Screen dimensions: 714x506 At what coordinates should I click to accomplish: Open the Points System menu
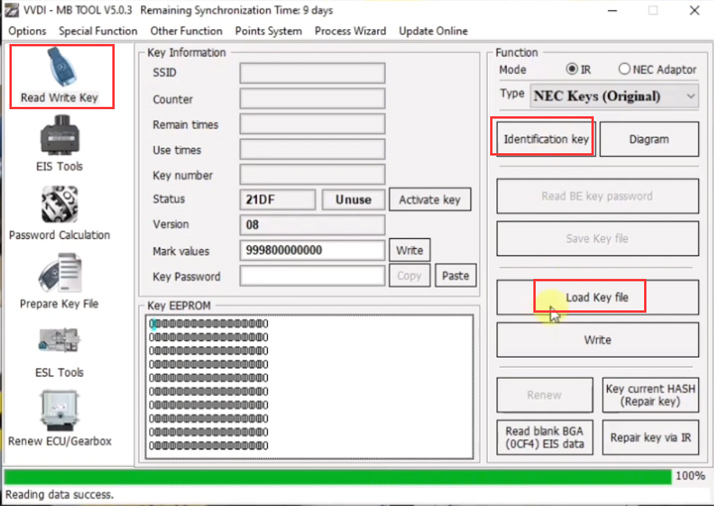268,31
